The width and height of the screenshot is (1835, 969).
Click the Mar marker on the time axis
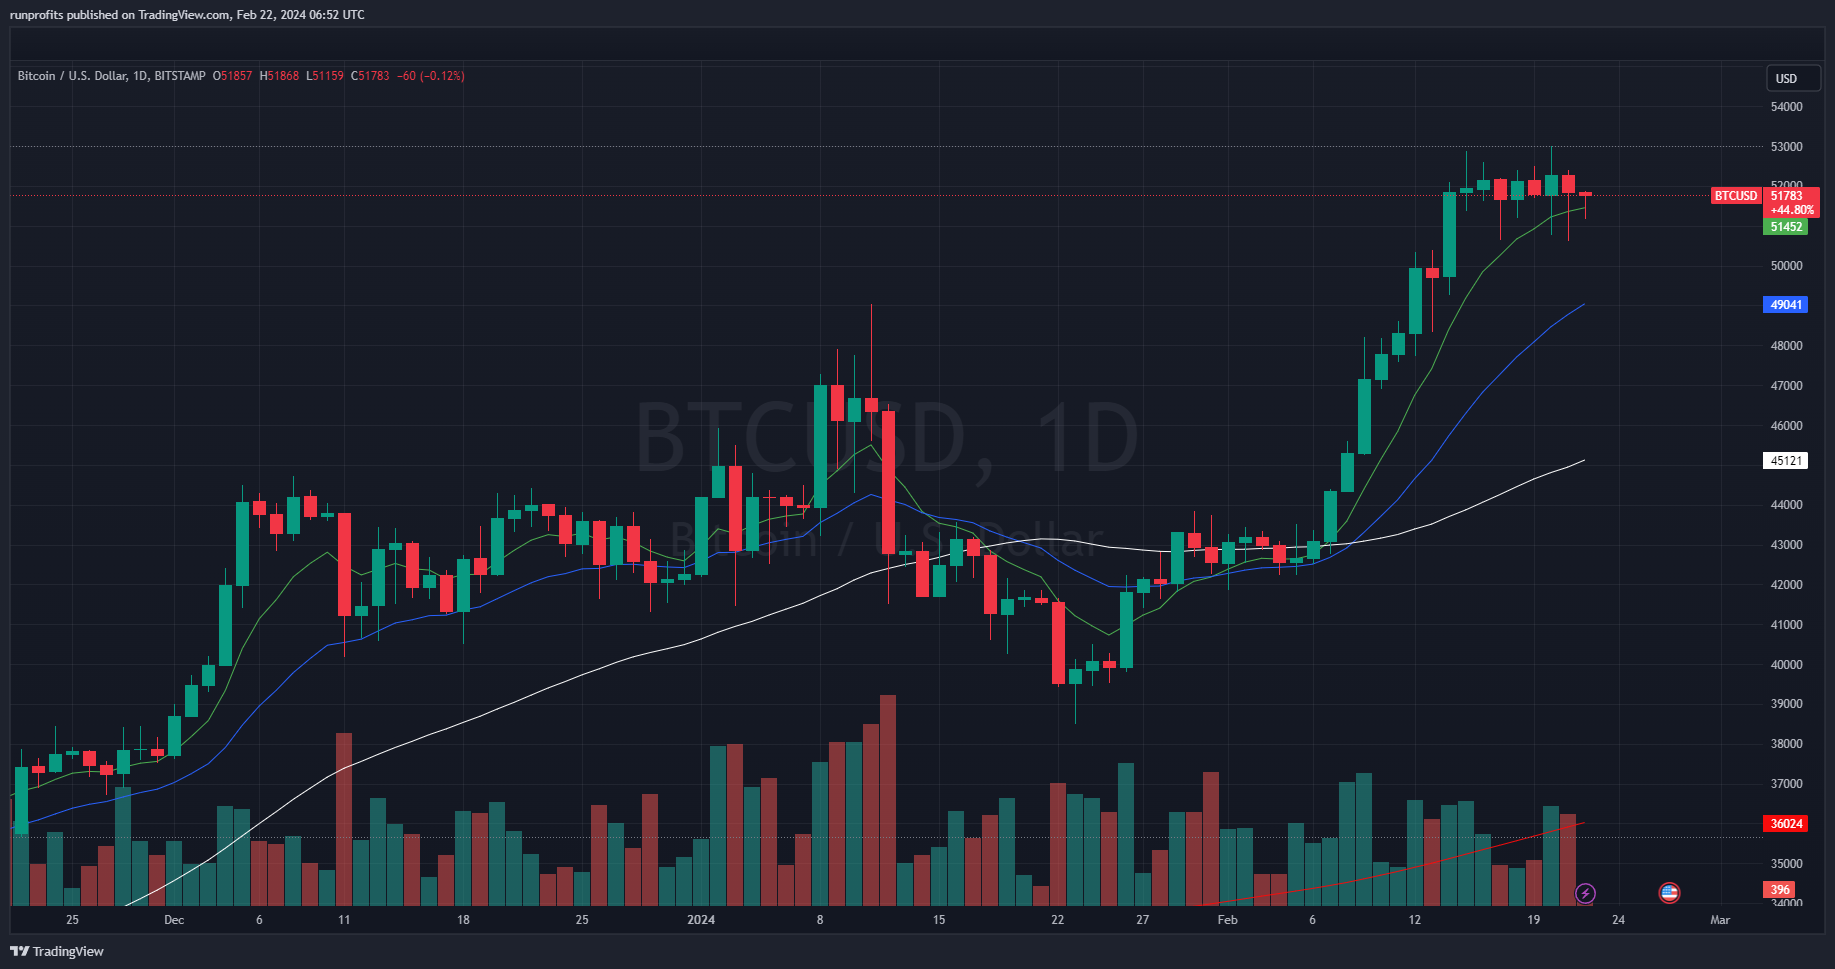(x=1720, y=920)
